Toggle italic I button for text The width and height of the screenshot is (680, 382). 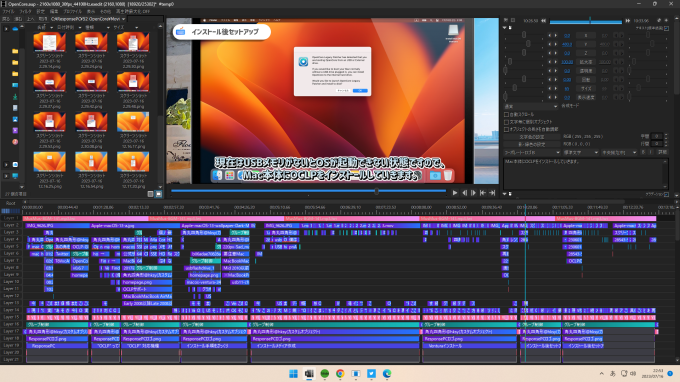click(651, 152)
